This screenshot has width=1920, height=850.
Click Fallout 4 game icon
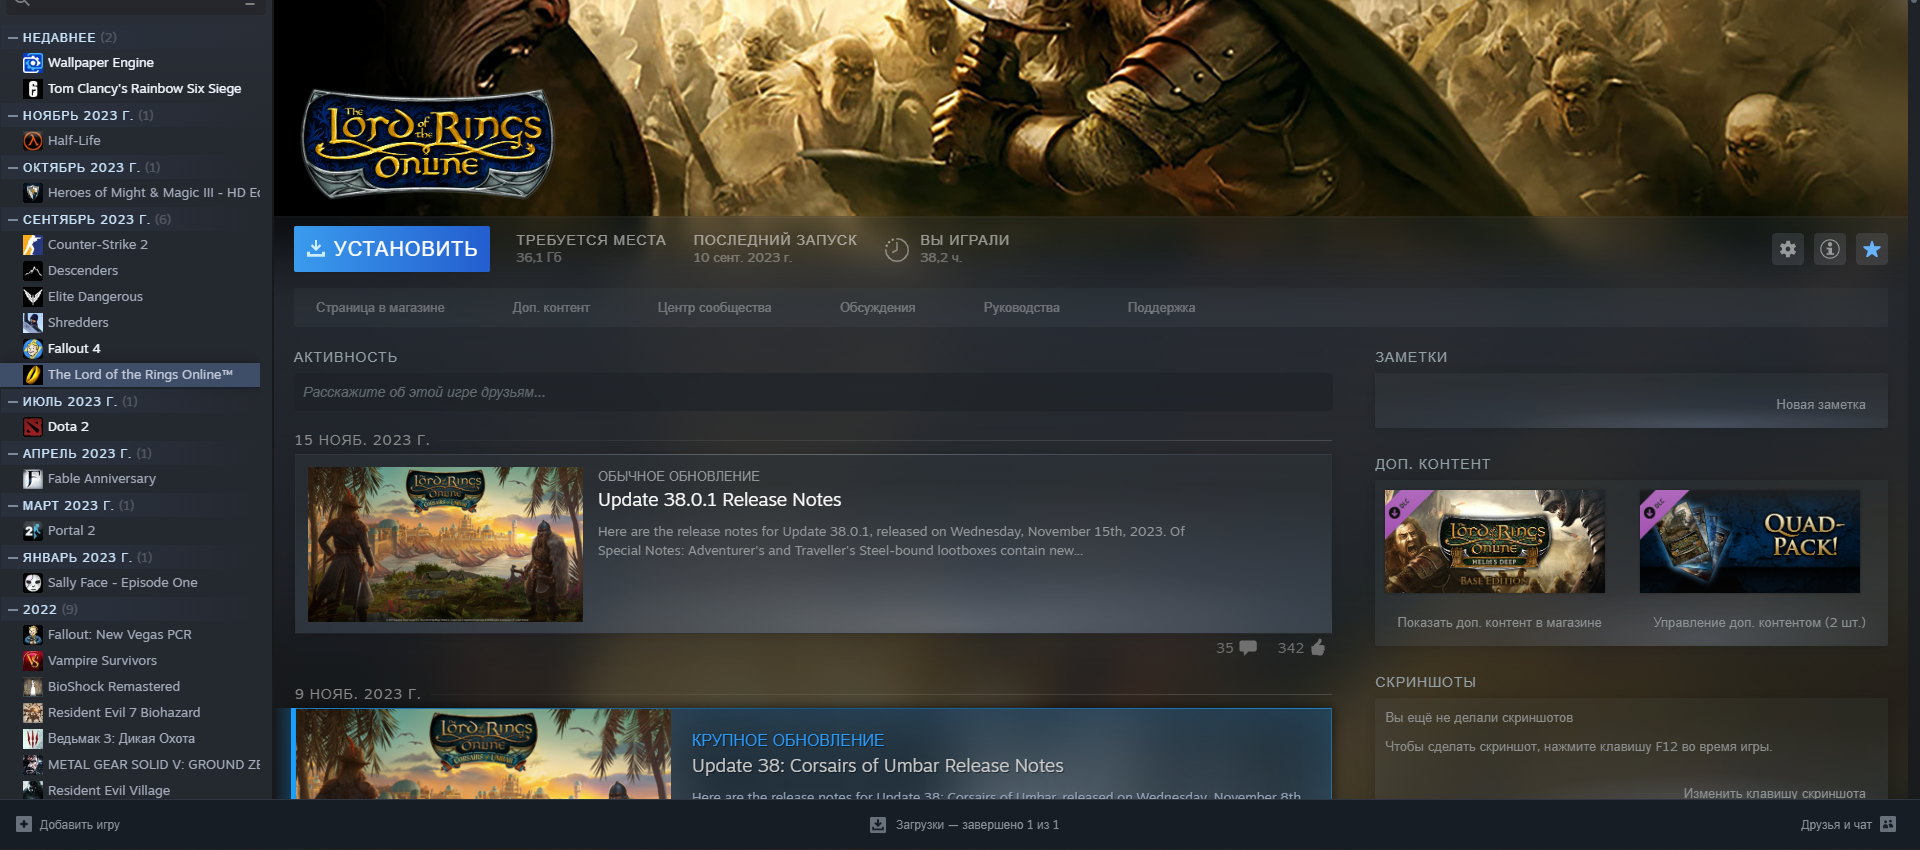33,349
